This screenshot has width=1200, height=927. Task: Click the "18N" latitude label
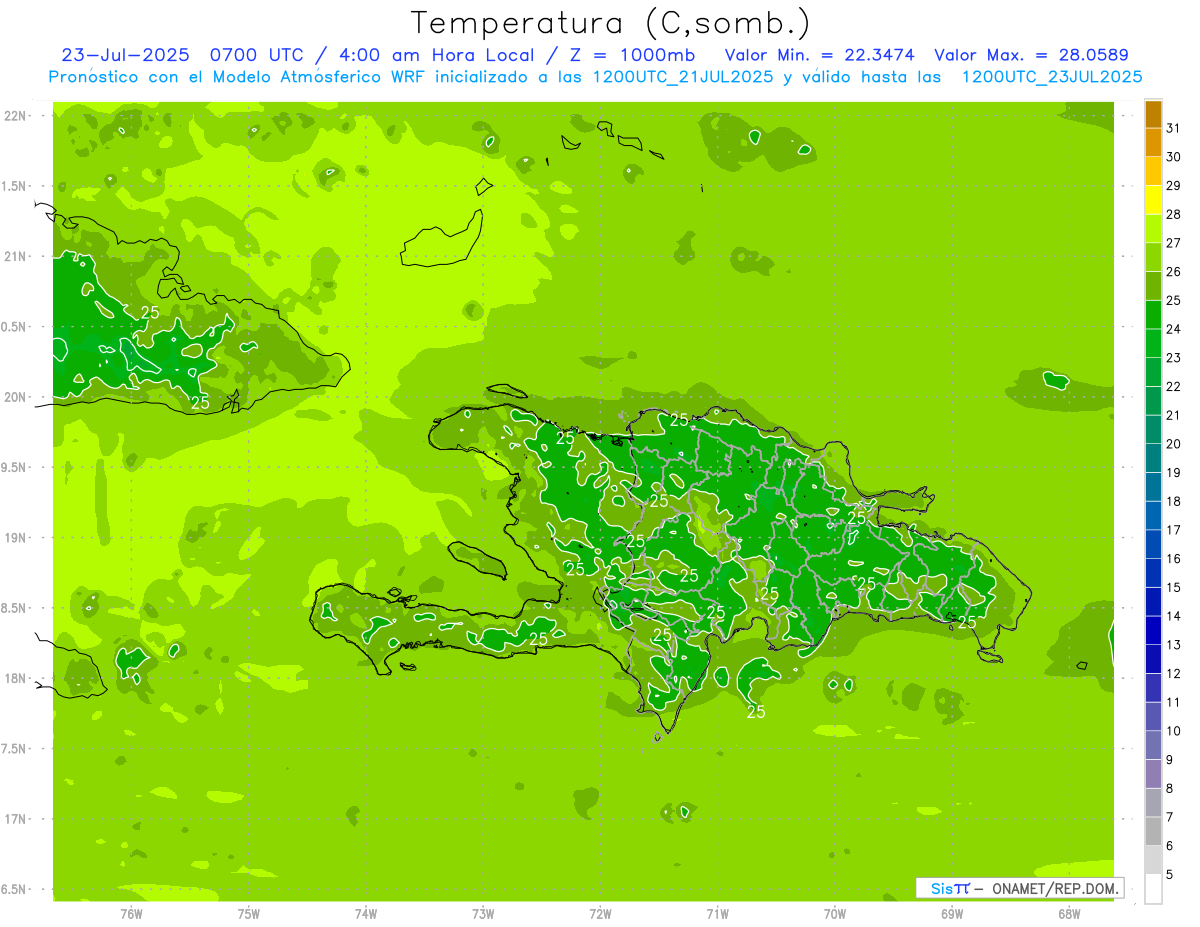[16, 678]
